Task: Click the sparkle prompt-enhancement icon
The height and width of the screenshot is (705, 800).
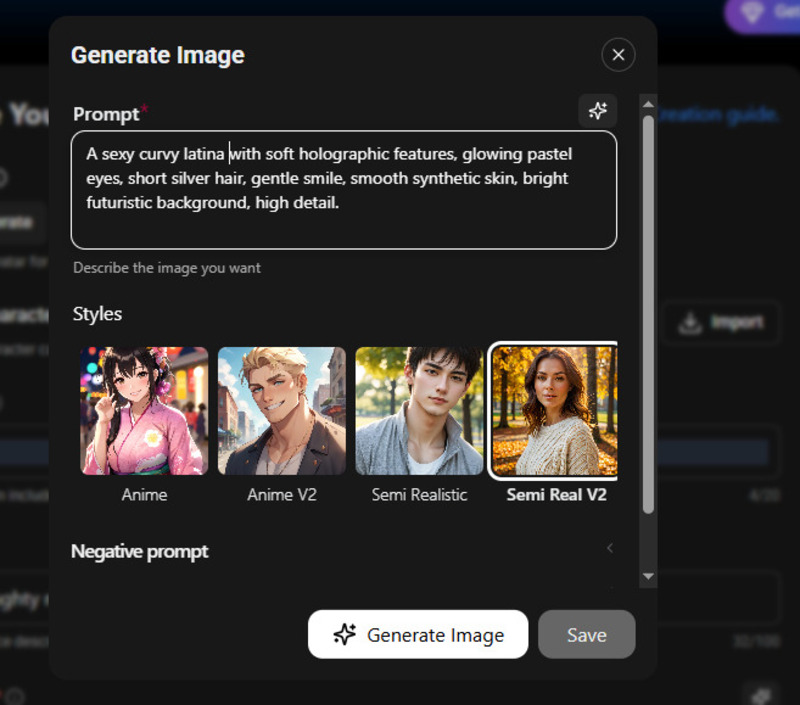Action: coord(597,110)
